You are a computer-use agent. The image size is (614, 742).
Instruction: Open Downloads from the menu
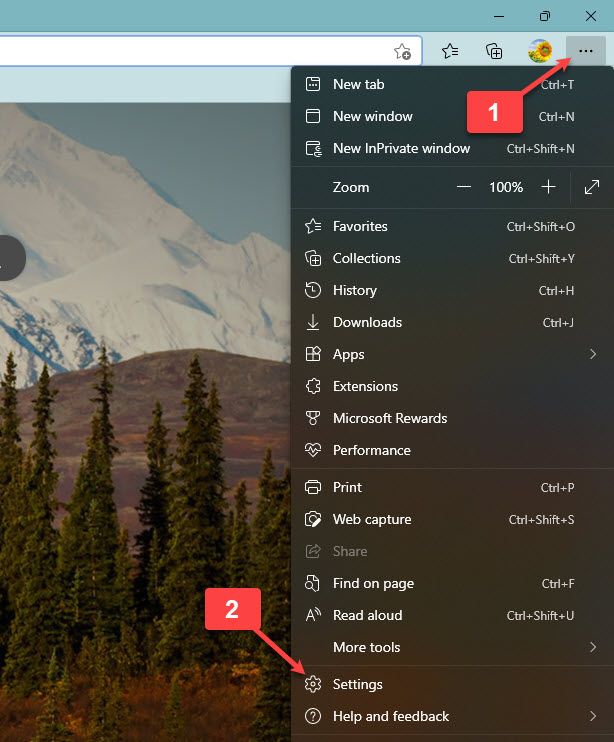367,322
